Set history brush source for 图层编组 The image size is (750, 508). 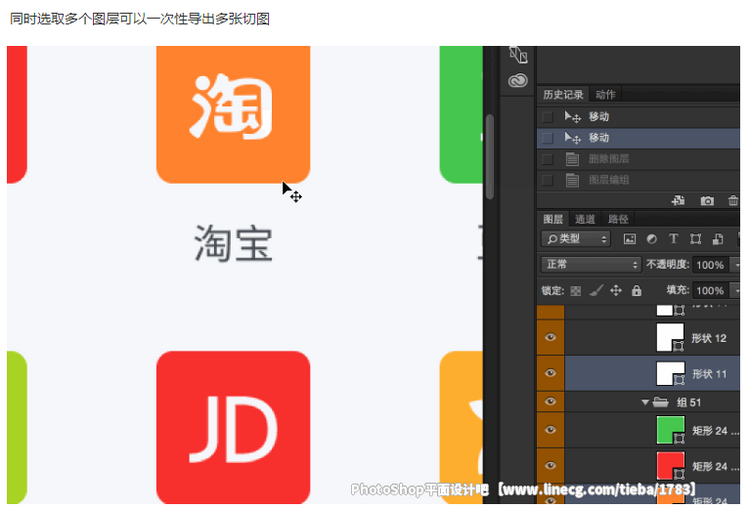pos(548,180)
